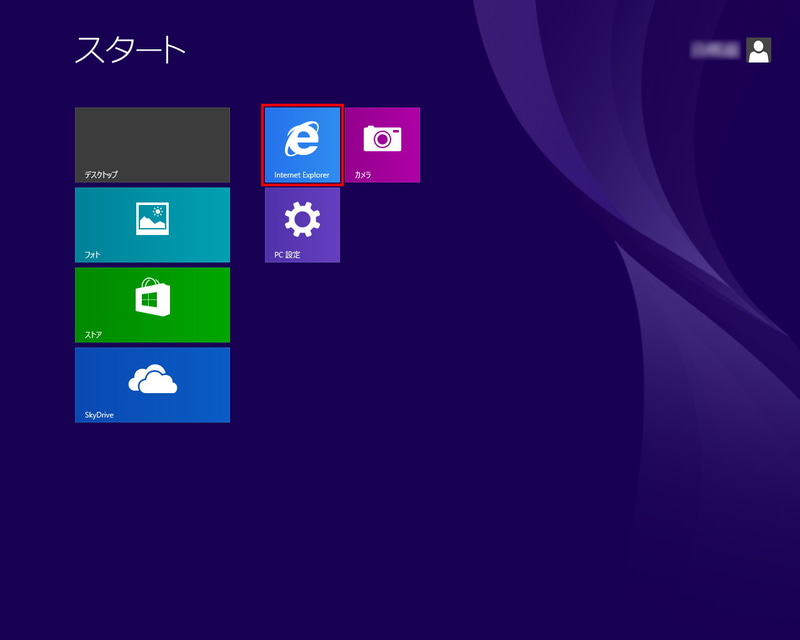Open the Internet Explorer tile
The width and height of the screenshot is (800, 640).
click(302, 145)
